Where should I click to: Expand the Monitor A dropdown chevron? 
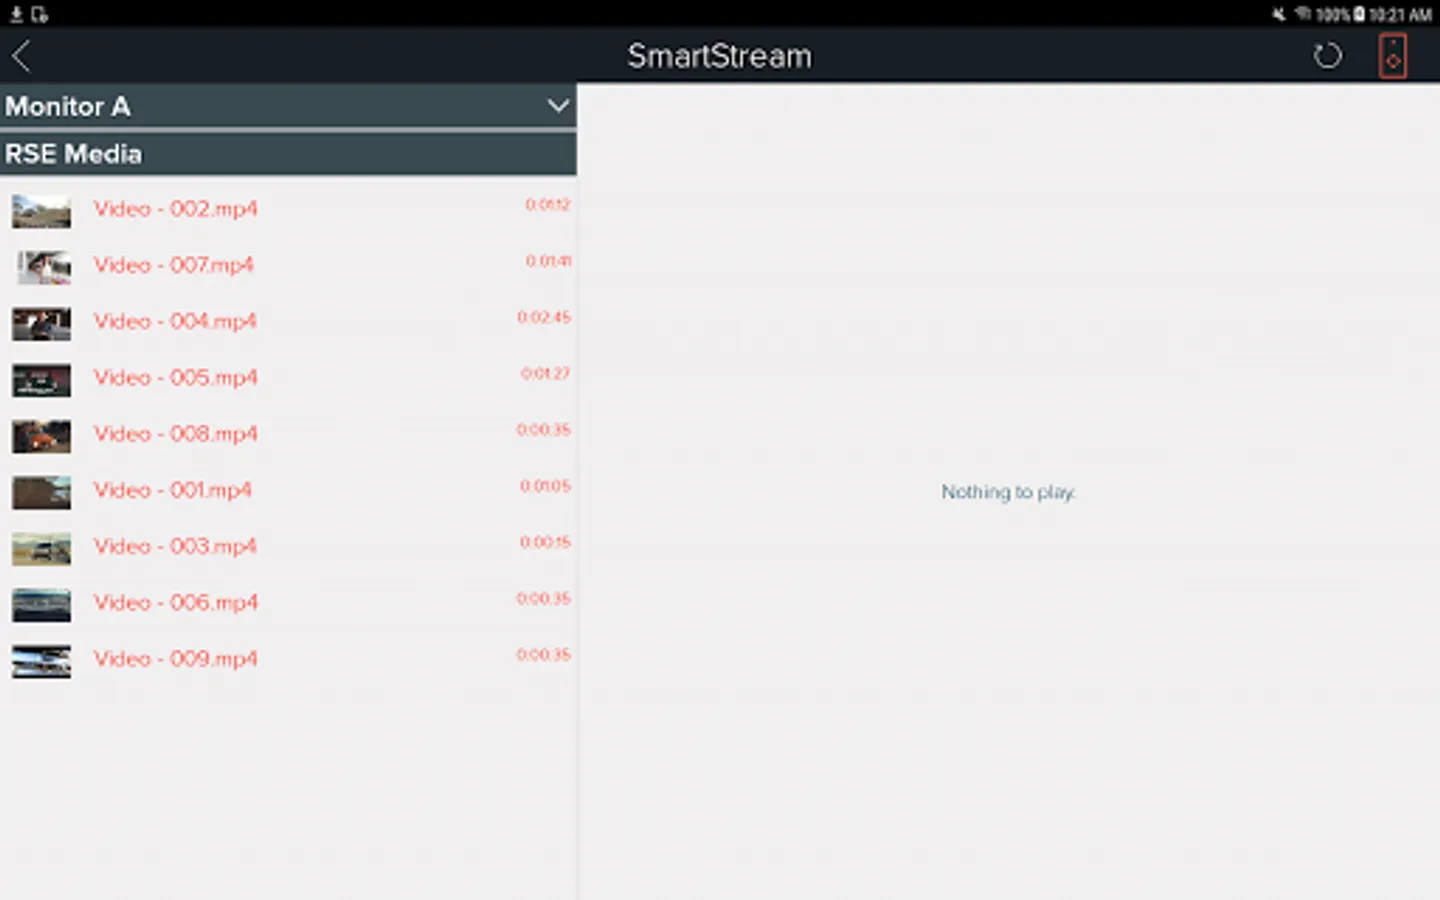558,106
